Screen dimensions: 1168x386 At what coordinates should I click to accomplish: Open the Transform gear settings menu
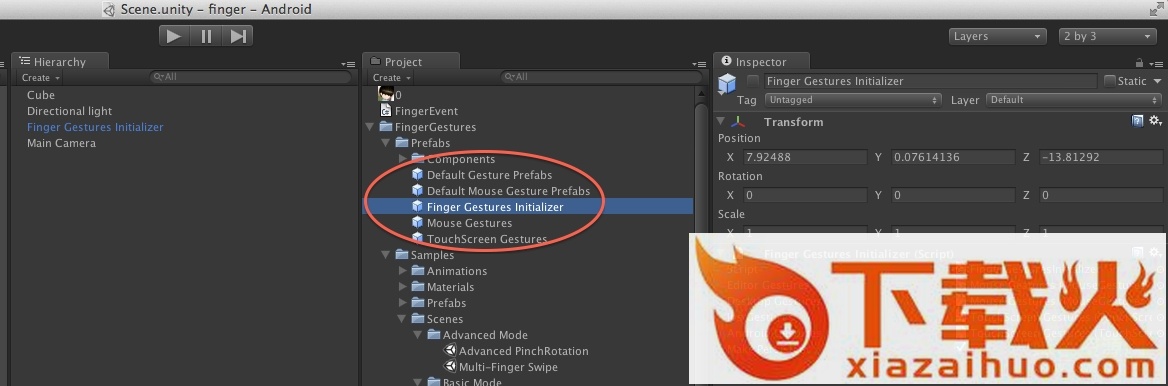pyautogui.click(x=1155, y=121)
